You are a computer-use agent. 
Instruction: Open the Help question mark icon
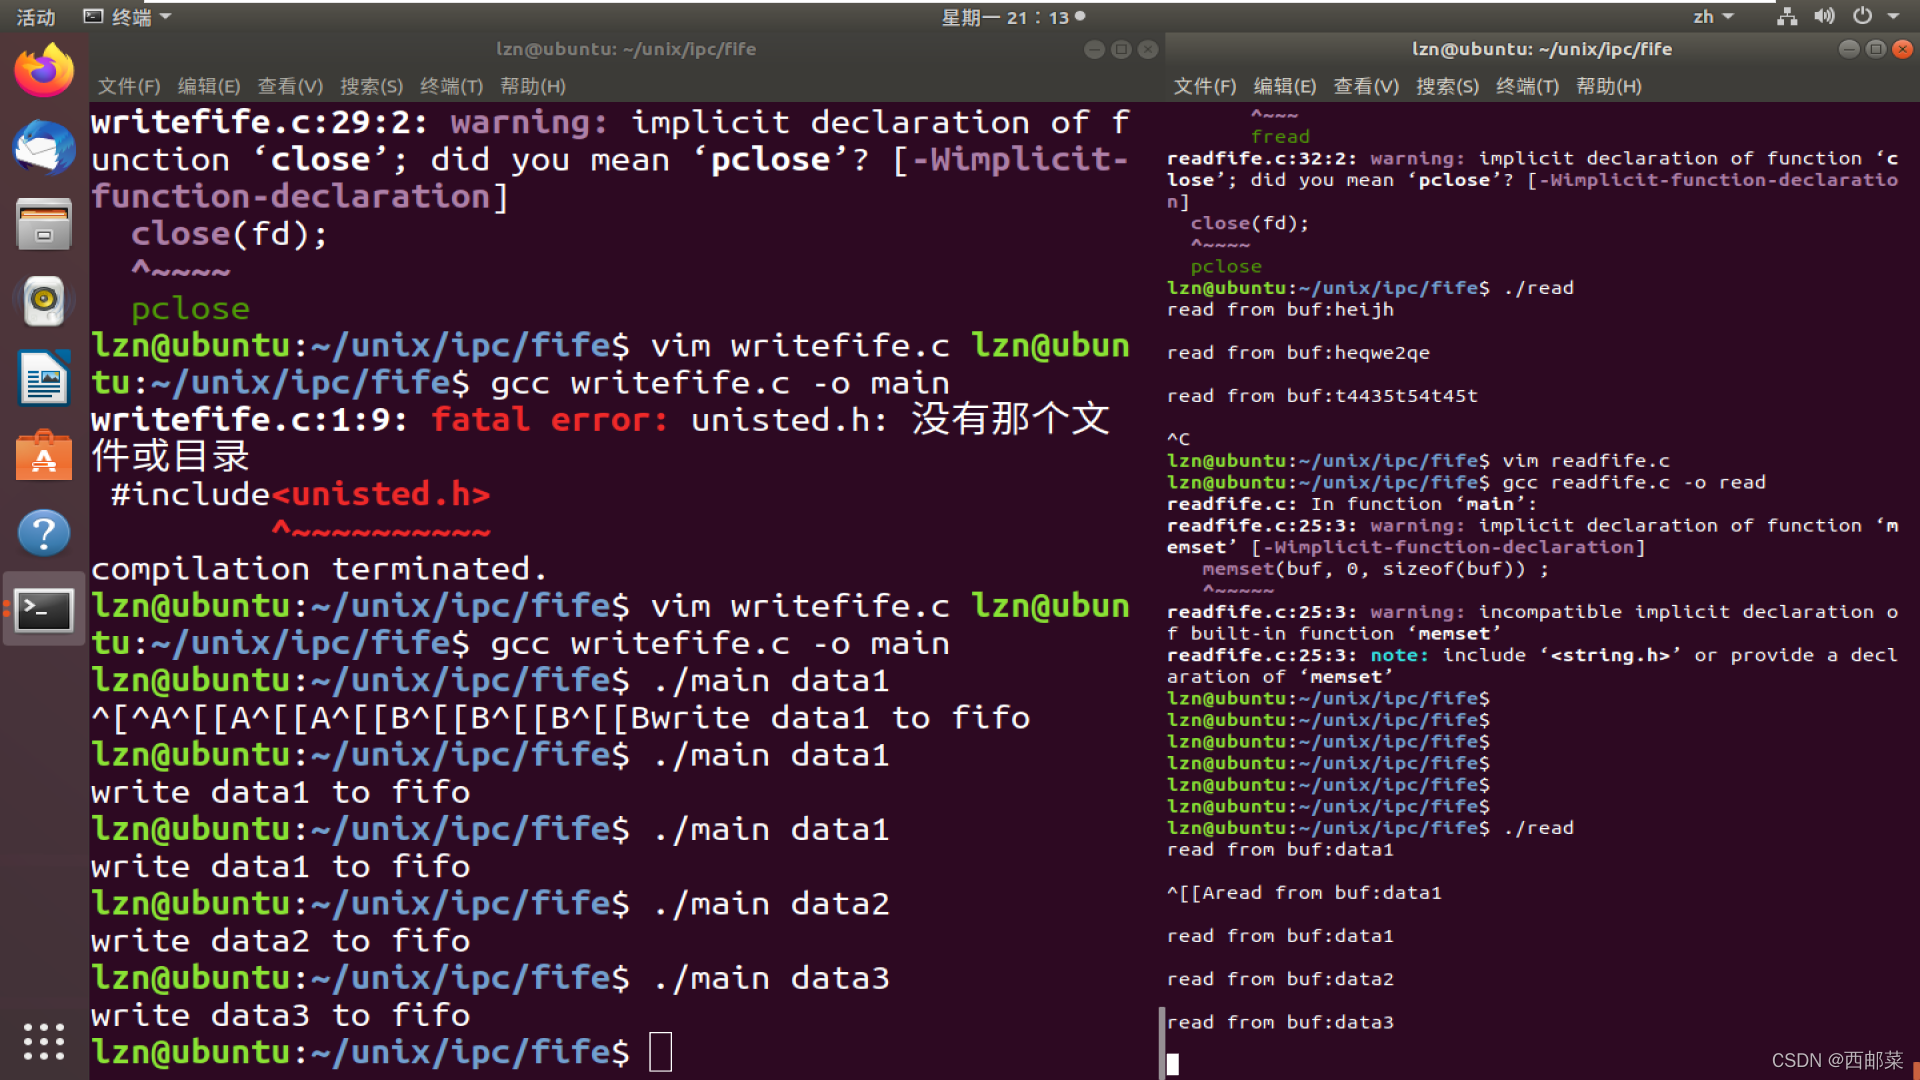pyautogui.click(x=44, y=533)
